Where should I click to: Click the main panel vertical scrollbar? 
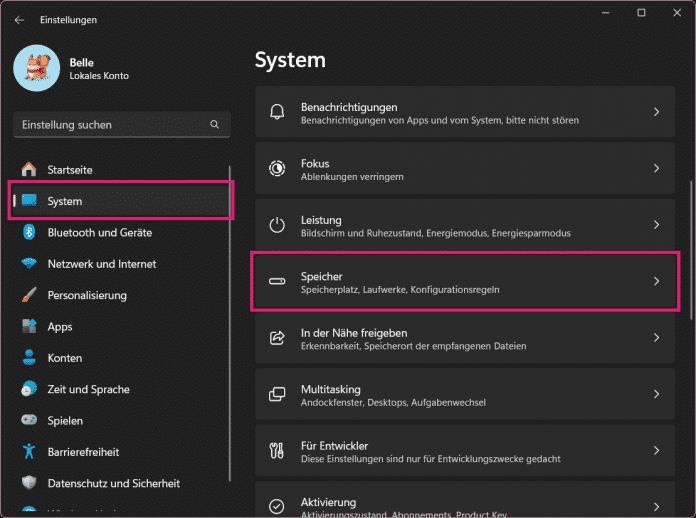coord(690,250)
